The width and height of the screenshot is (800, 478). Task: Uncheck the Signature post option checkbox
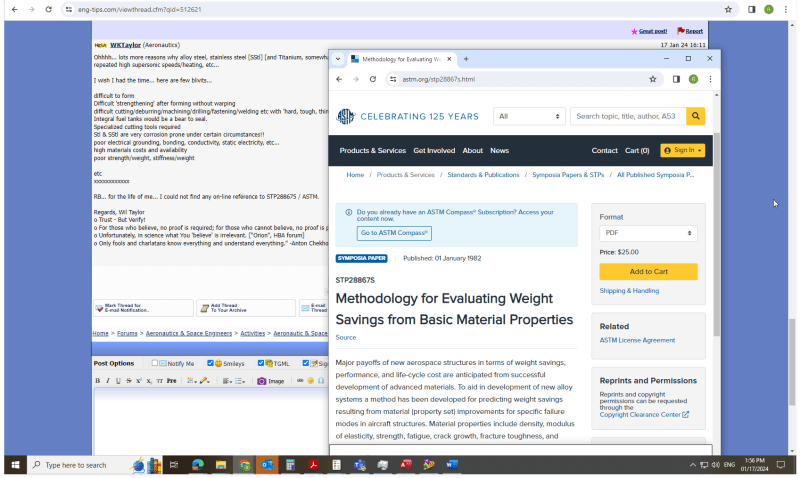(x=306, y=363)
